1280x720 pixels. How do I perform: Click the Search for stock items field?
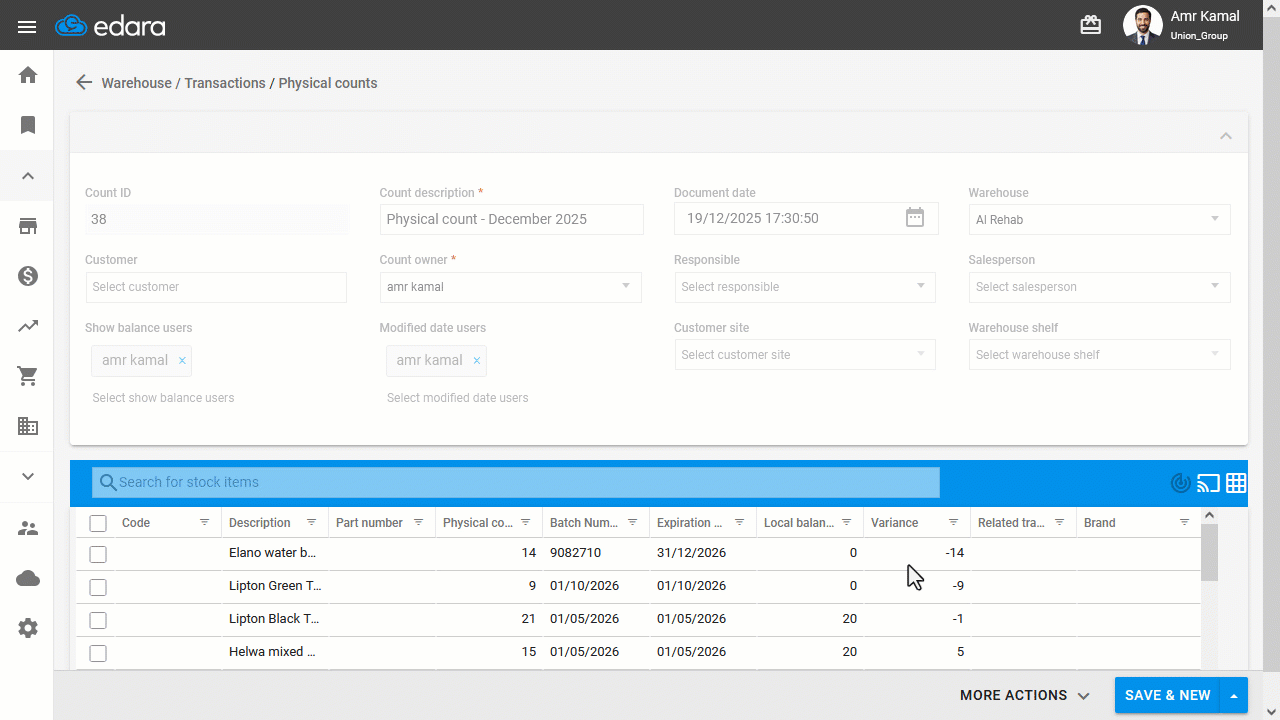point(516,482)
